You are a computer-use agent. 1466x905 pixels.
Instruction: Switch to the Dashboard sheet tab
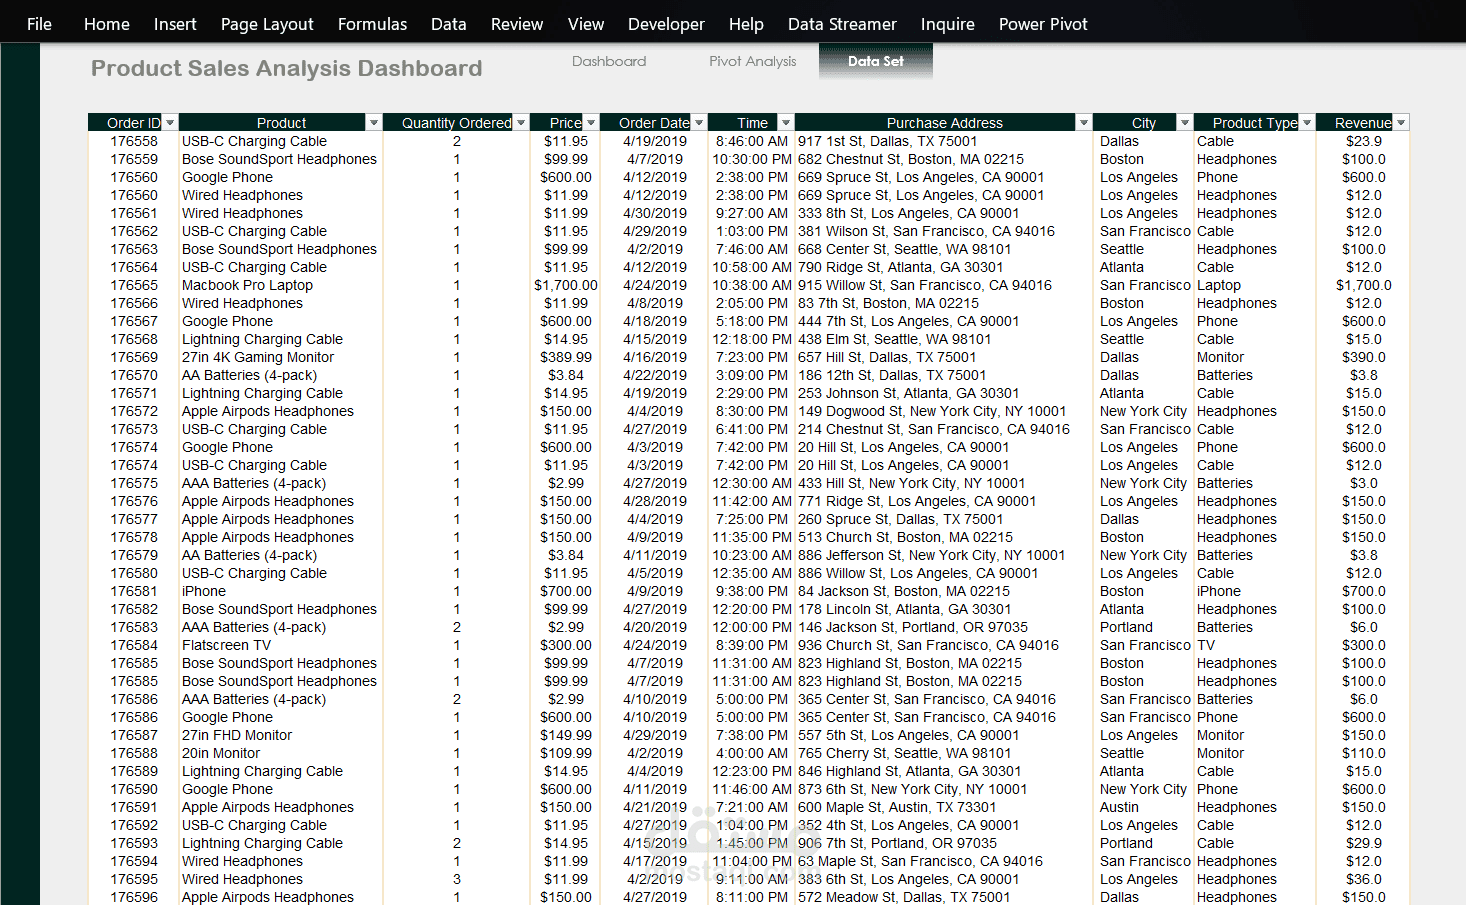tap(609, 61)
